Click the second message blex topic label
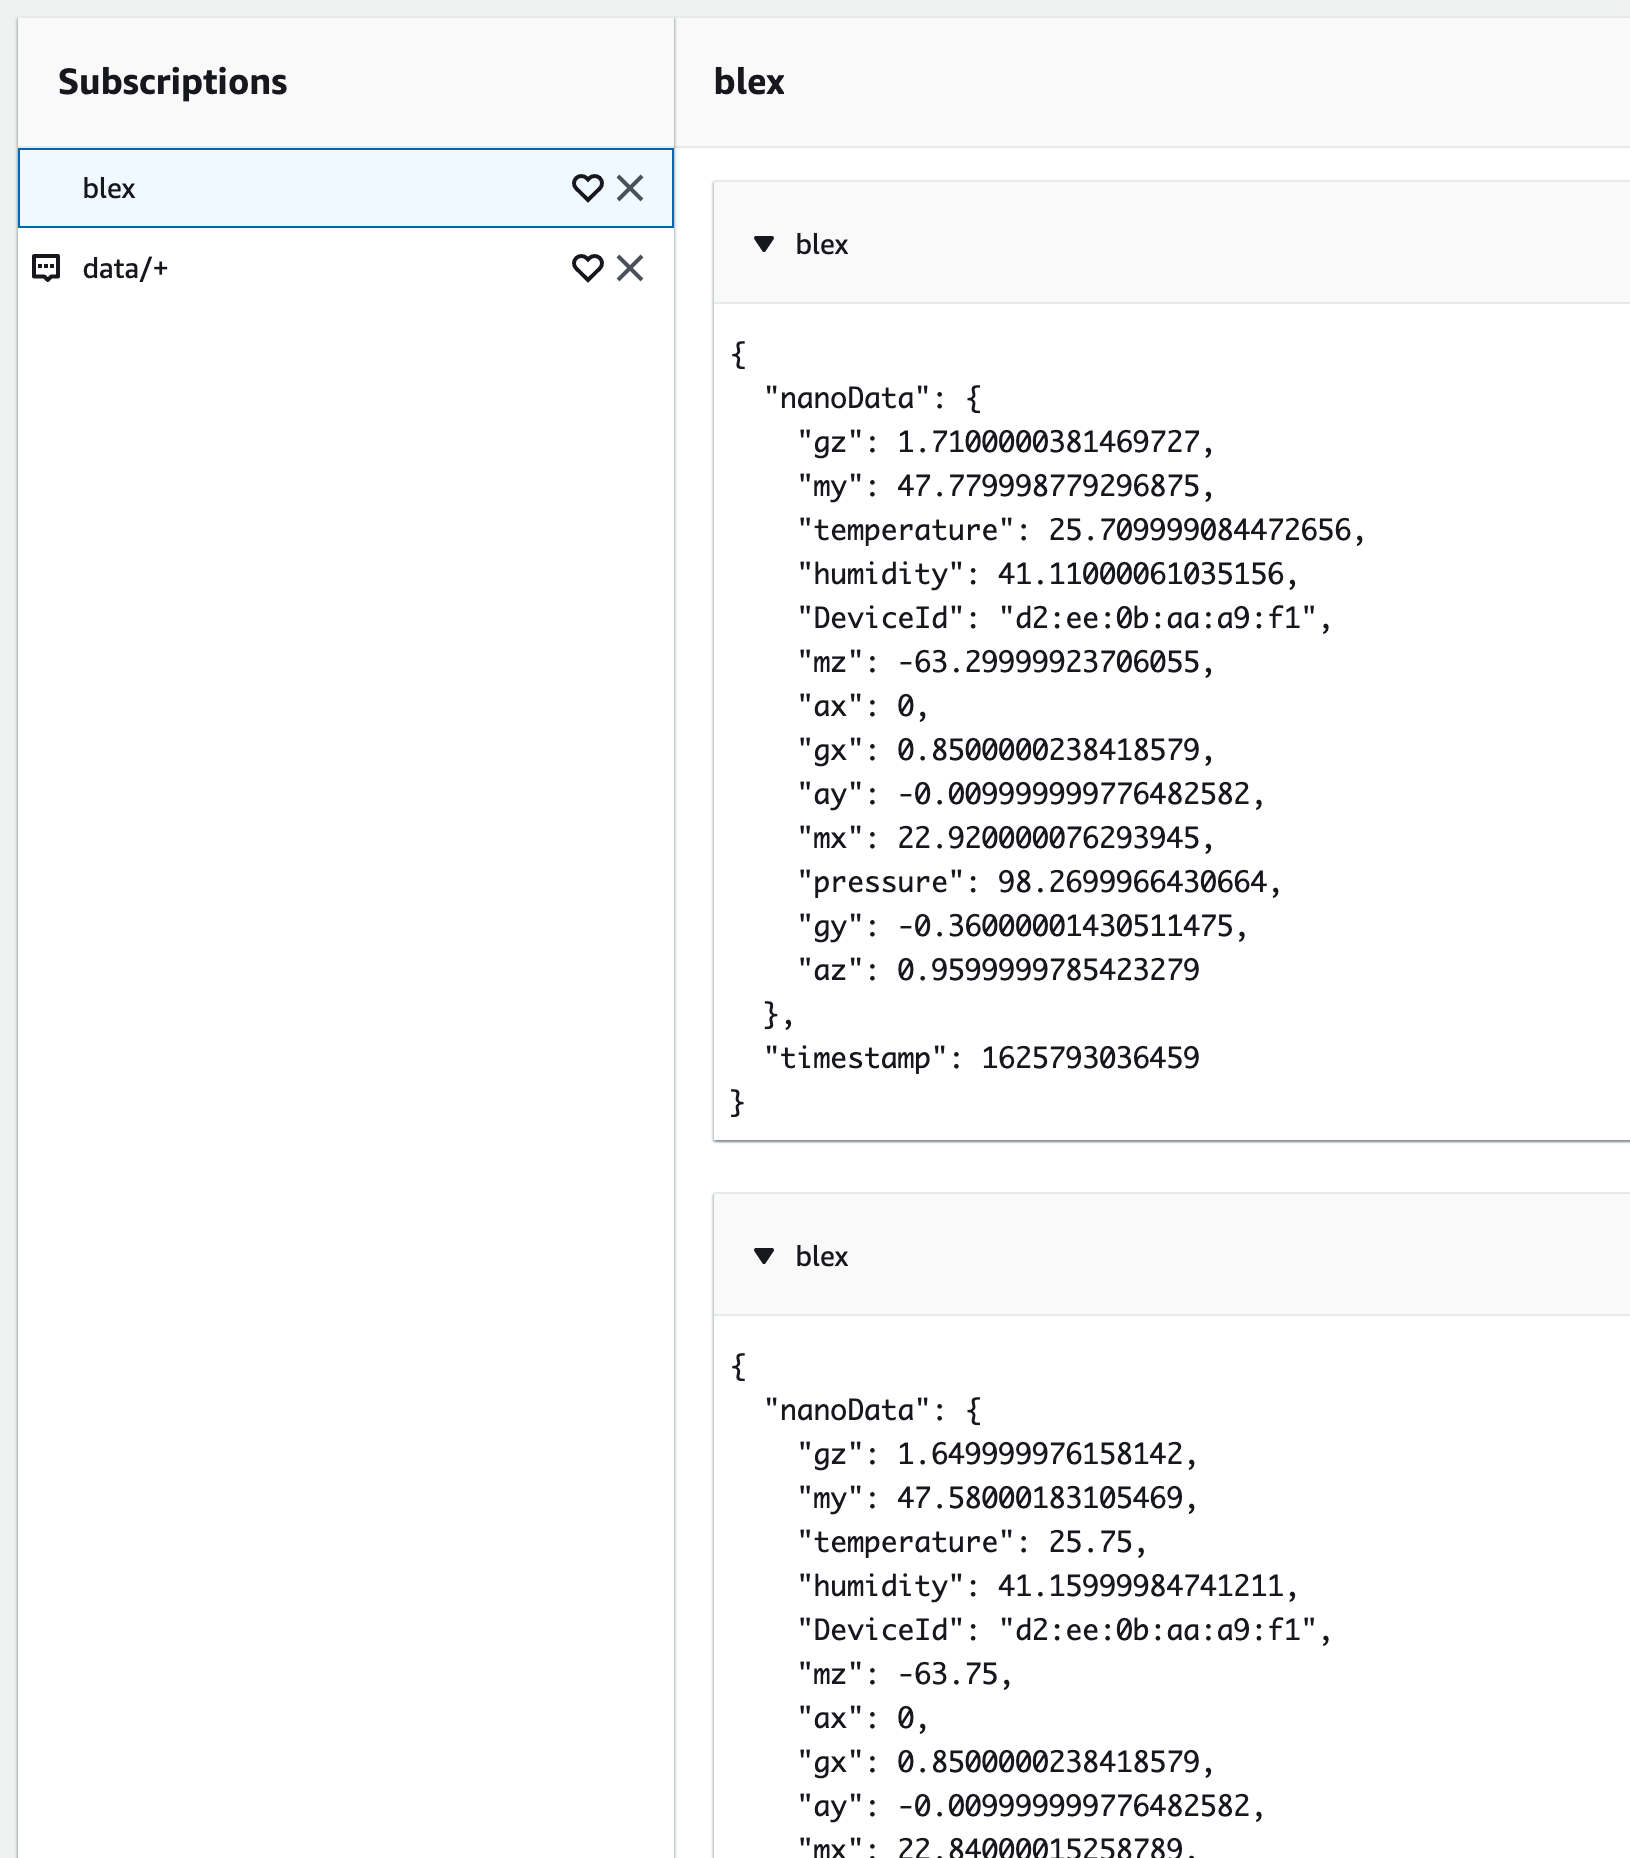This screenshot has width=1630, height=1858. [x=821, y=1256]
